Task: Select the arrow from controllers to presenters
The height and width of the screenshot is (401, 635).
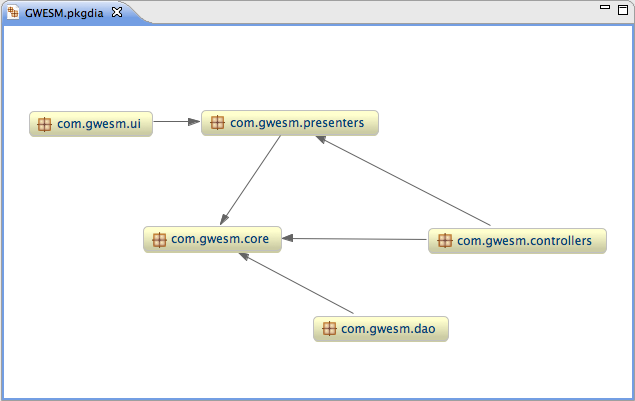Action: (x=403, y=181)
